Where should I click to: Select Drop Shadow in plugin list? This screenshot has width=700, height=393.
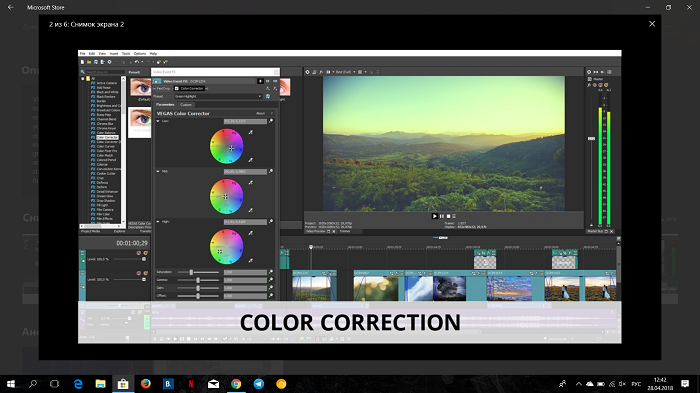[106, 201]
